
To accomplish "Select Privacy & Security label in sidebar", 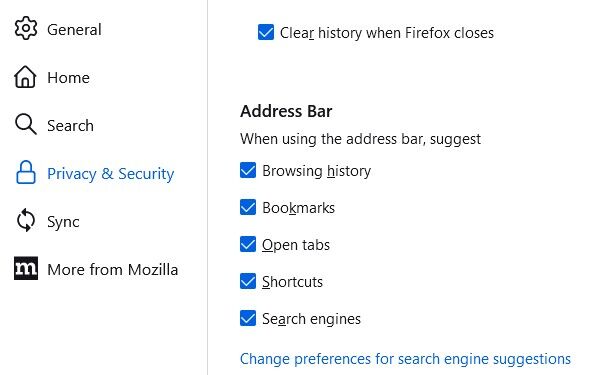I will click(110, 173).
